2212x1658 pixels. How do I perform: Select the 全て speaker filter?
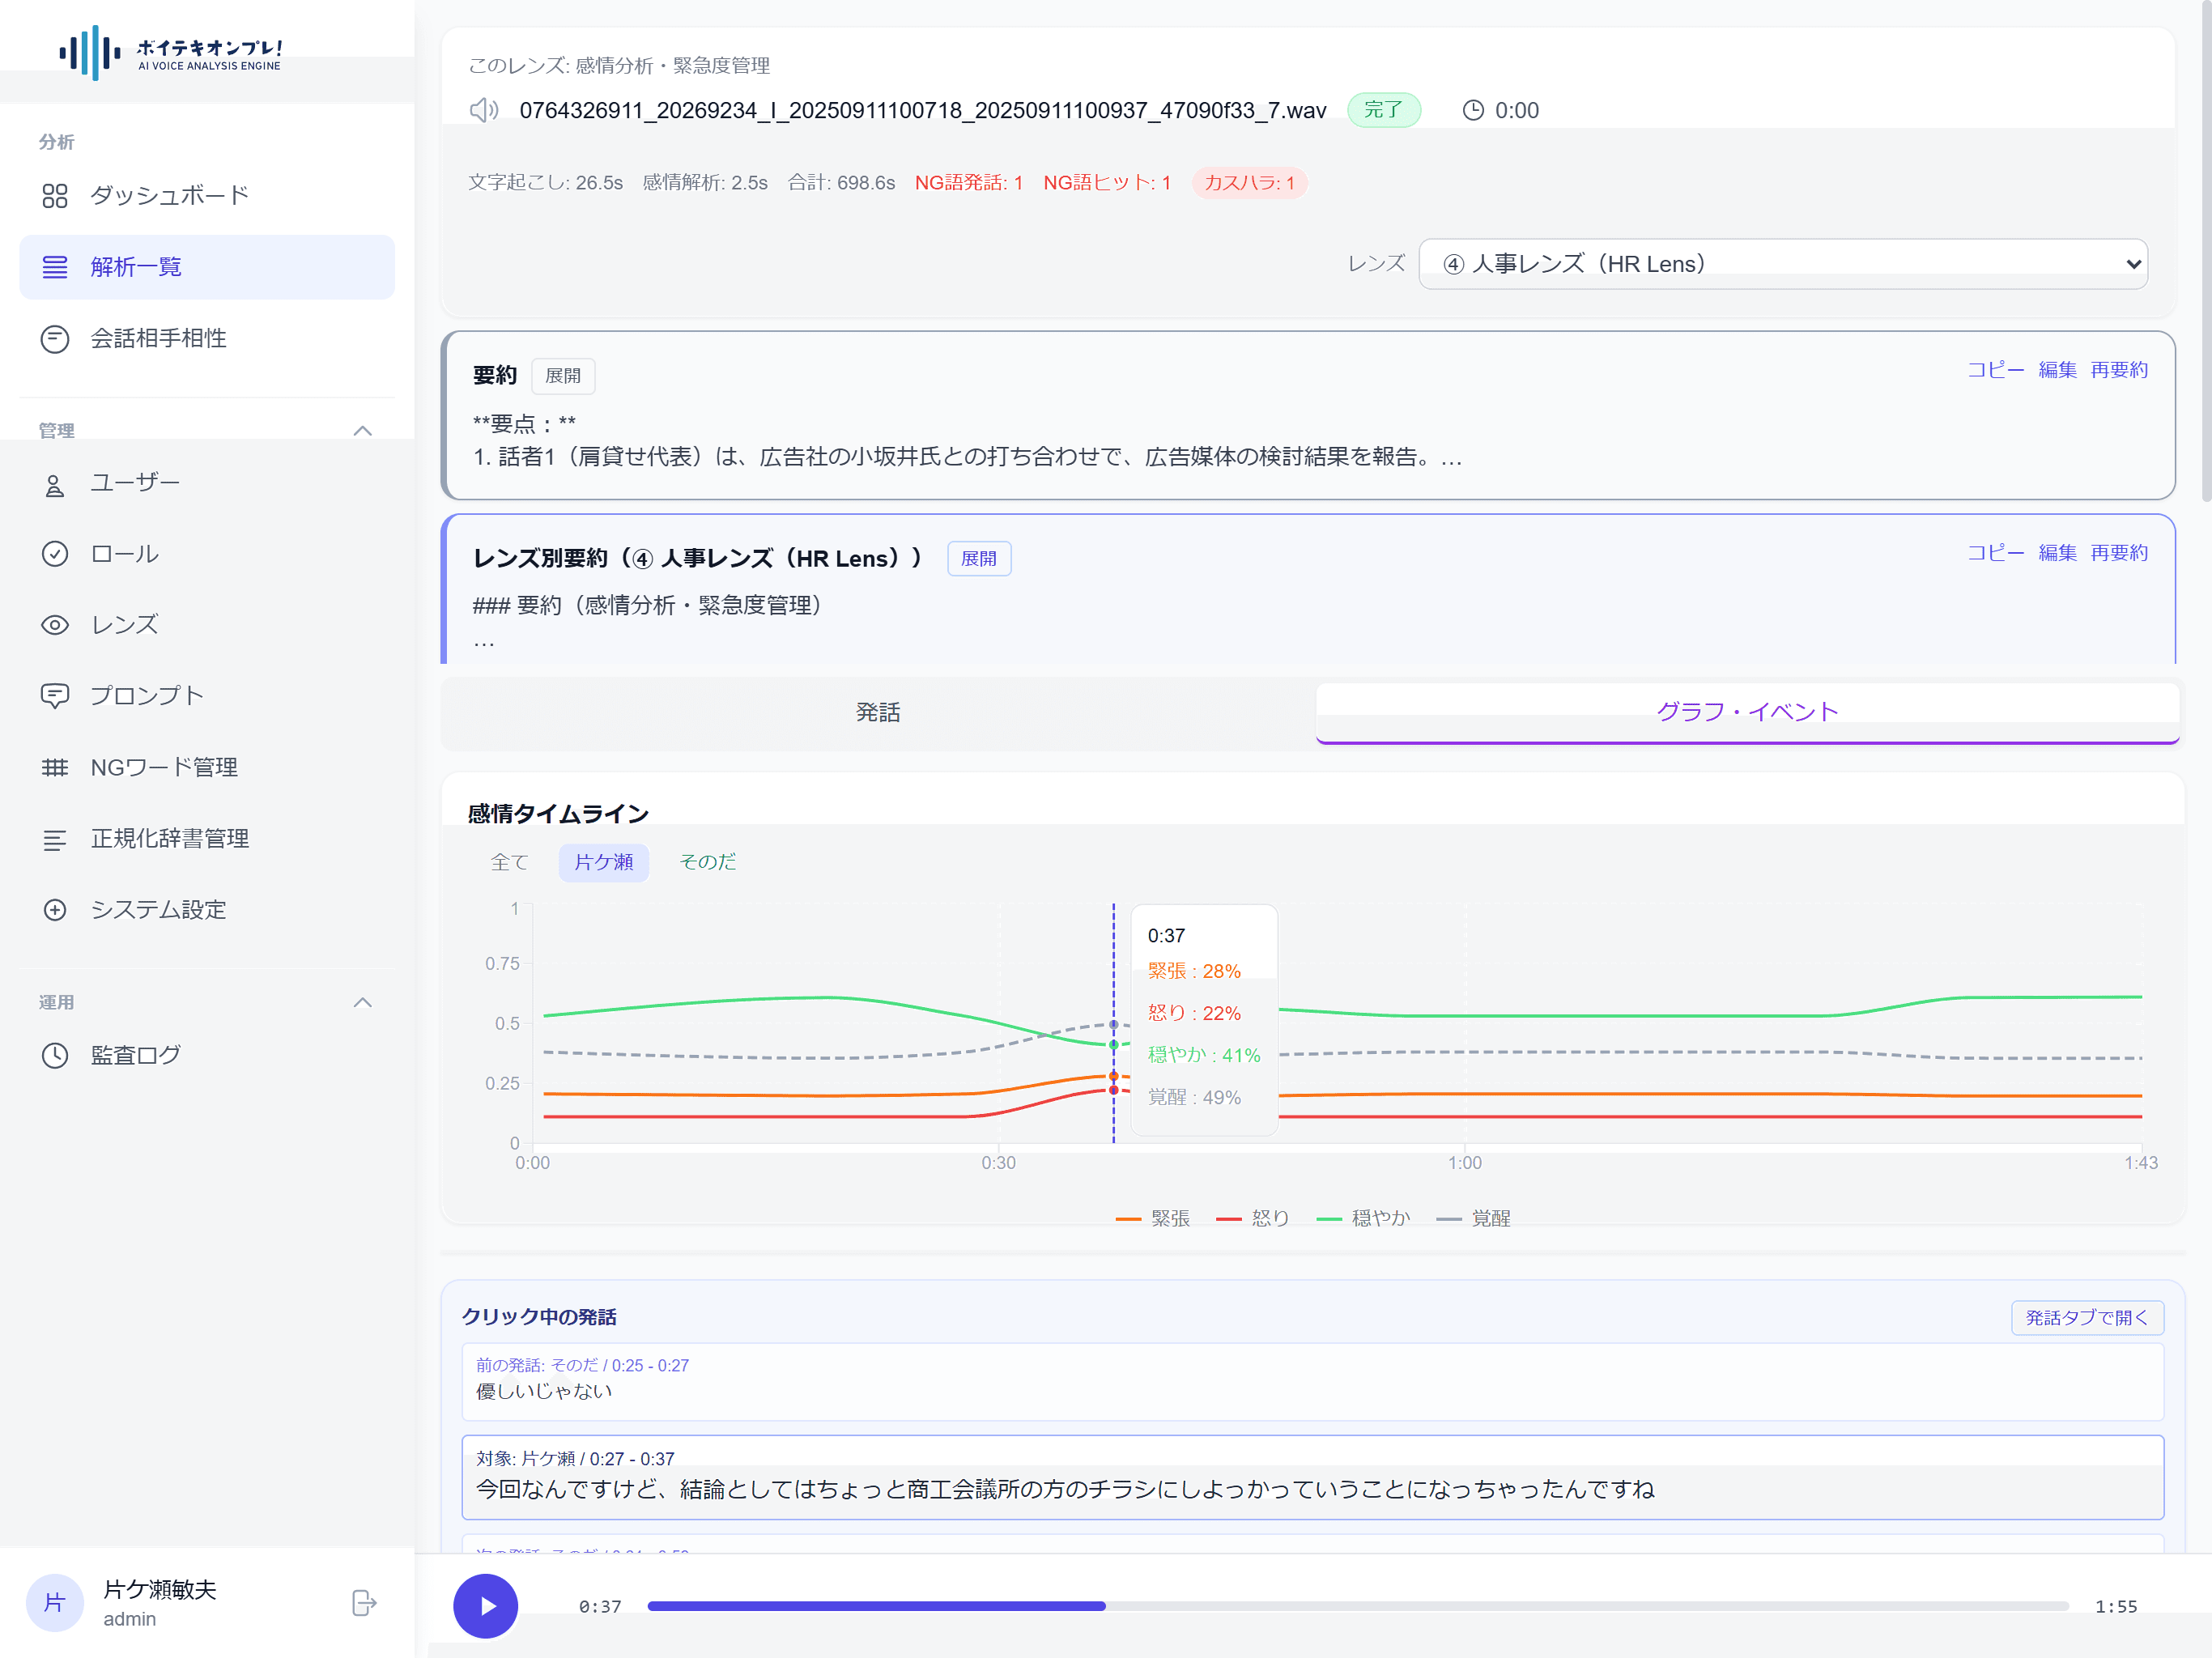[509, 862]
